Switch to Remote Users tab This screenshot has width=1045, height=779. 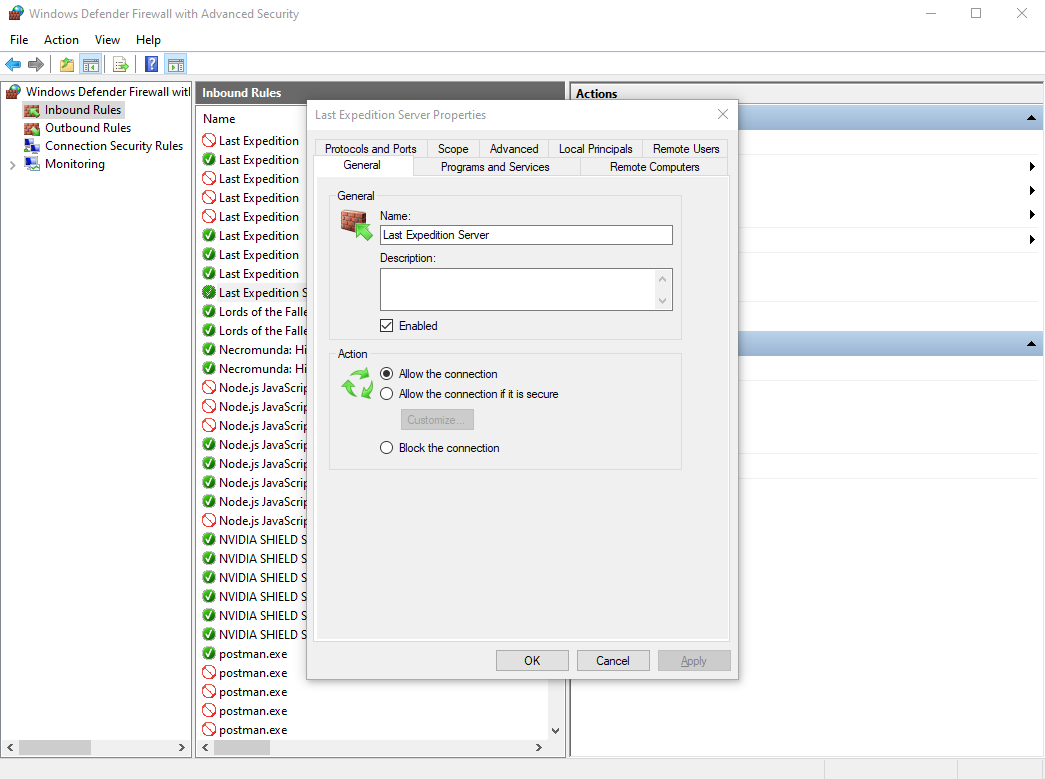686,149
